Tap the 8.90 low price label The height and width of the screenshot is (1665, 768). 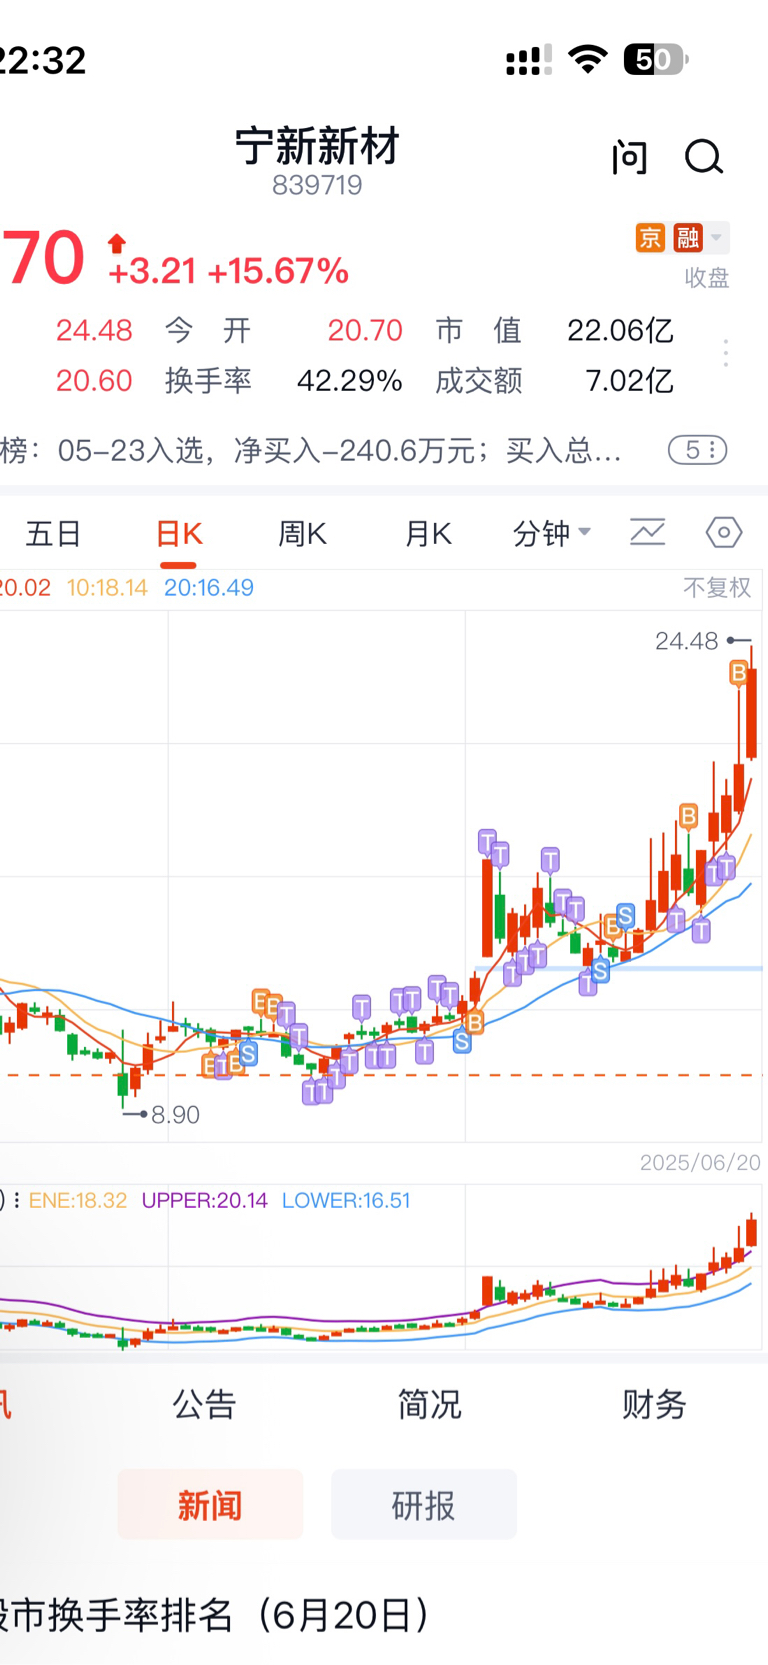tap(175, 1114)
